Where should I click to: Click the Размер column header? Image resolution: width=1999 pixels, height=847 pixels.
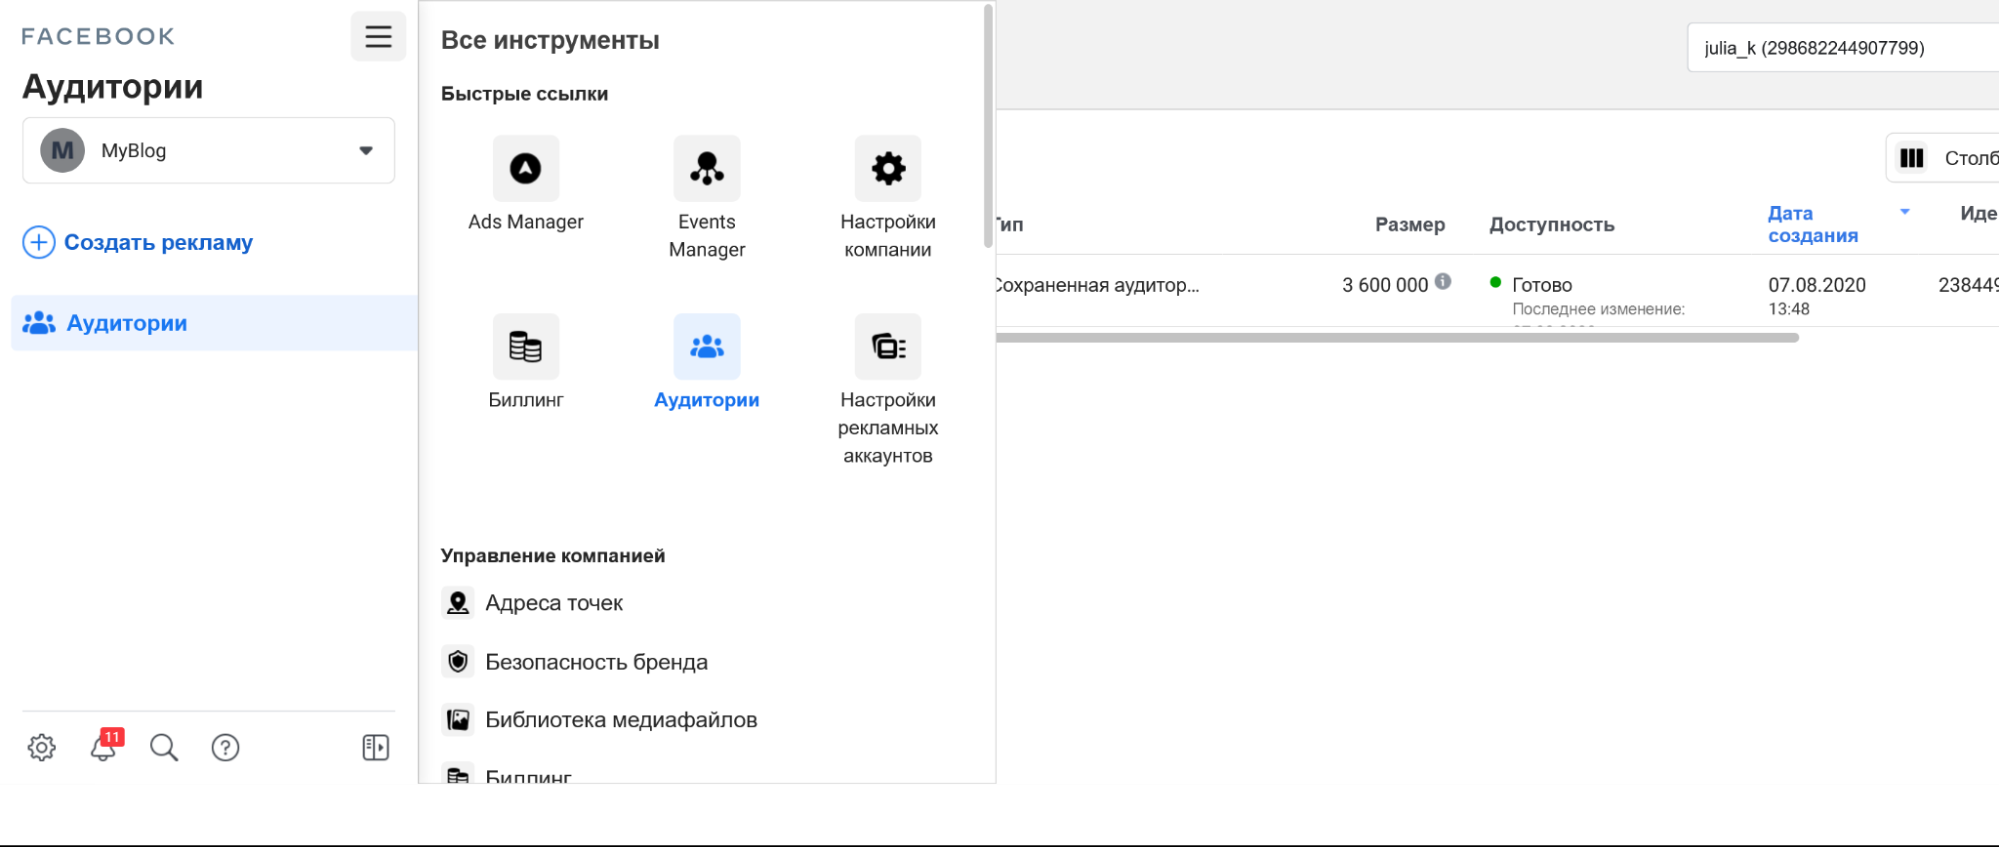1410,225
